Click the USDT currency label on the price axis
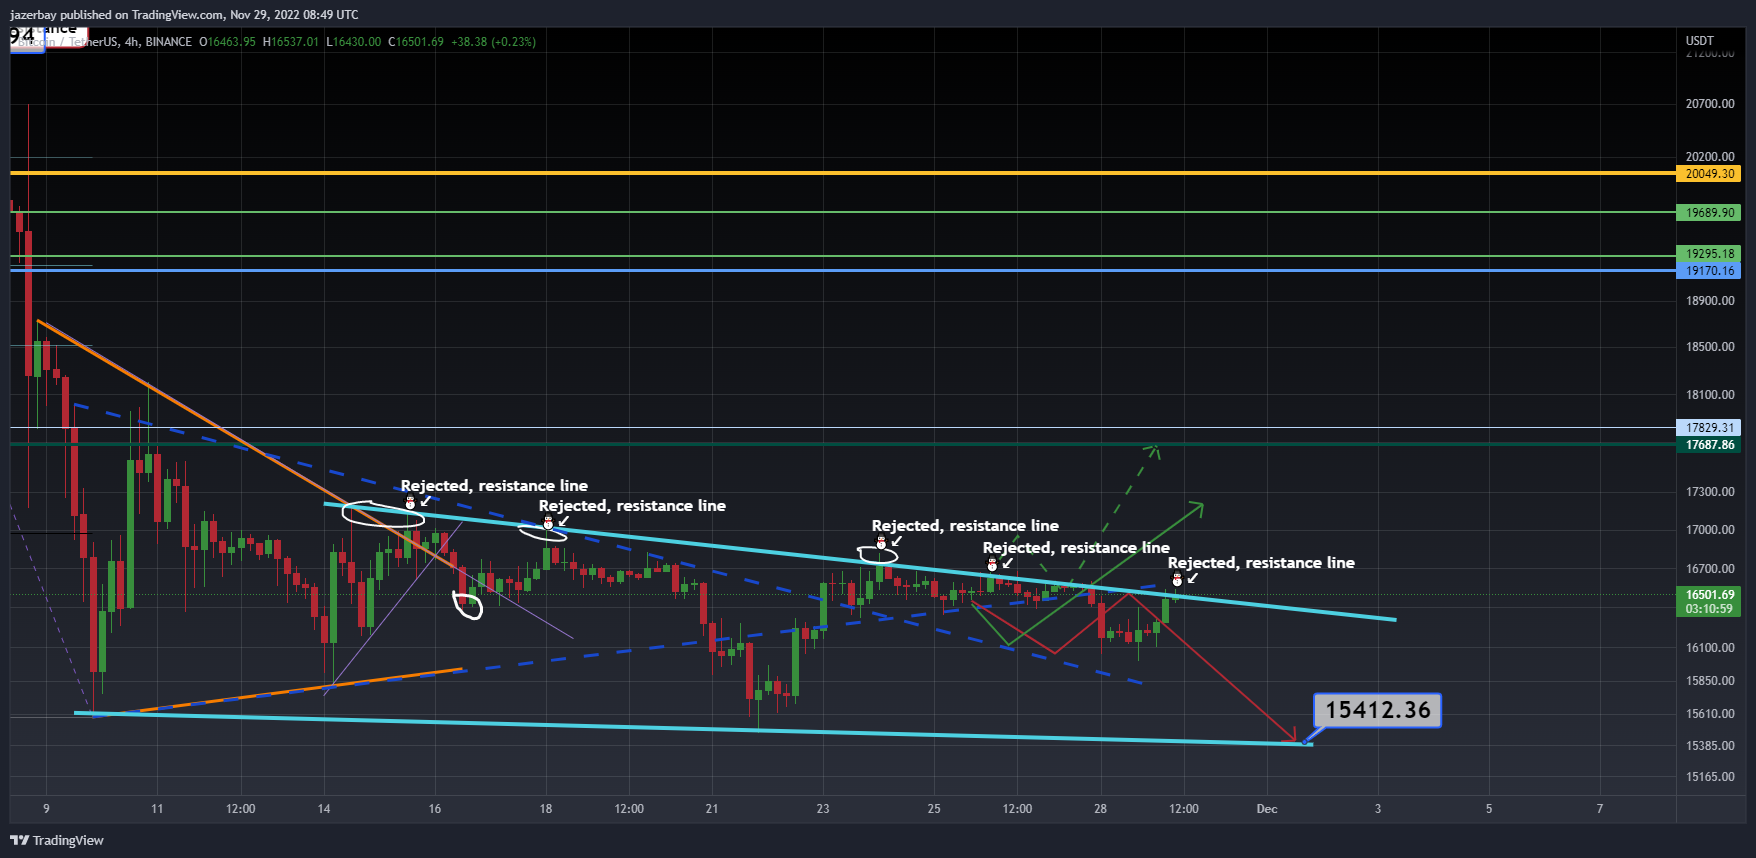Image resolution: width=1756 pixels, height=858 pixels. pyautogui.click(x=1699, y=41)
